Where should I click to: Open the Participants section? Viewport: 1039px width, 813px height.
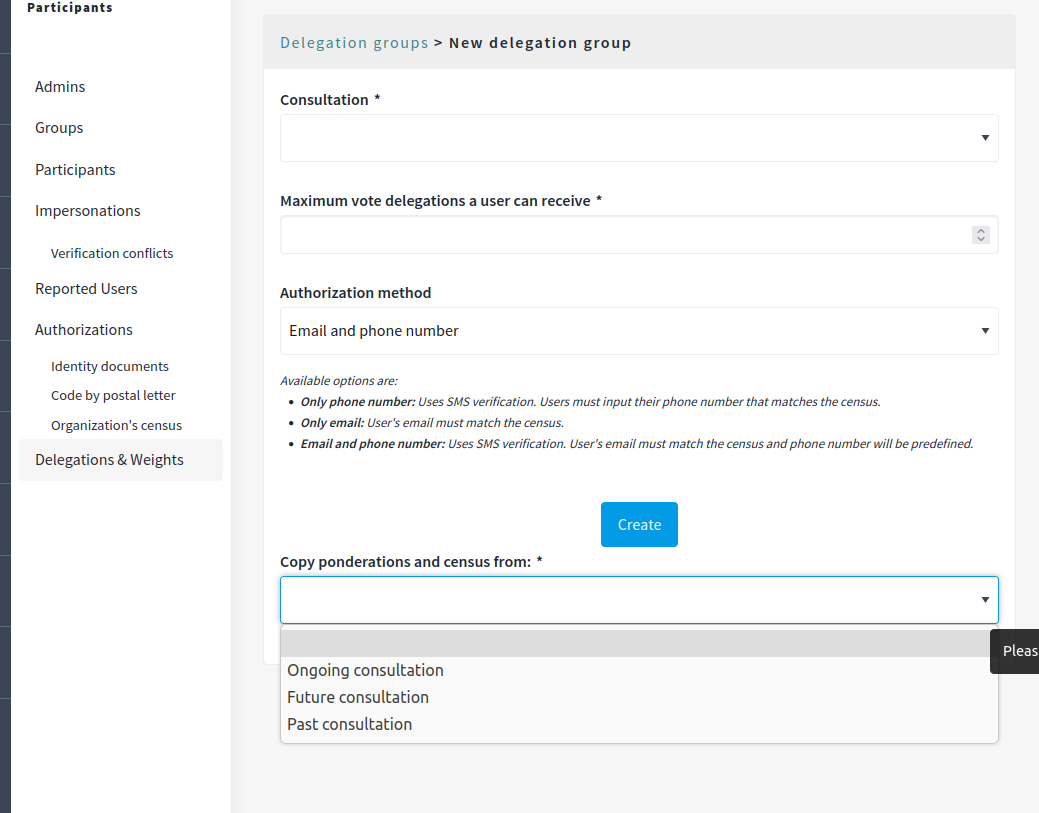tap(75, 169)
